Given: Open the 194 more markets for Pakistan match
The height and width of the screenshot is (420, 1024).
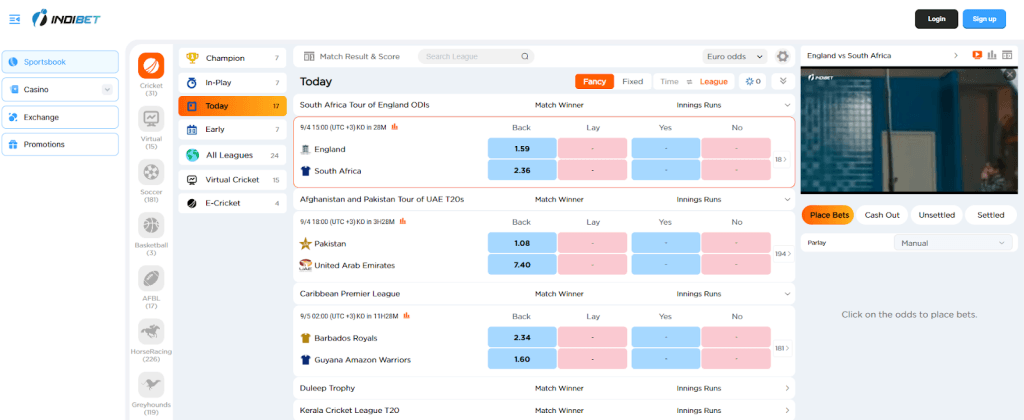Looking at the screenshot, I should point(782,253).
